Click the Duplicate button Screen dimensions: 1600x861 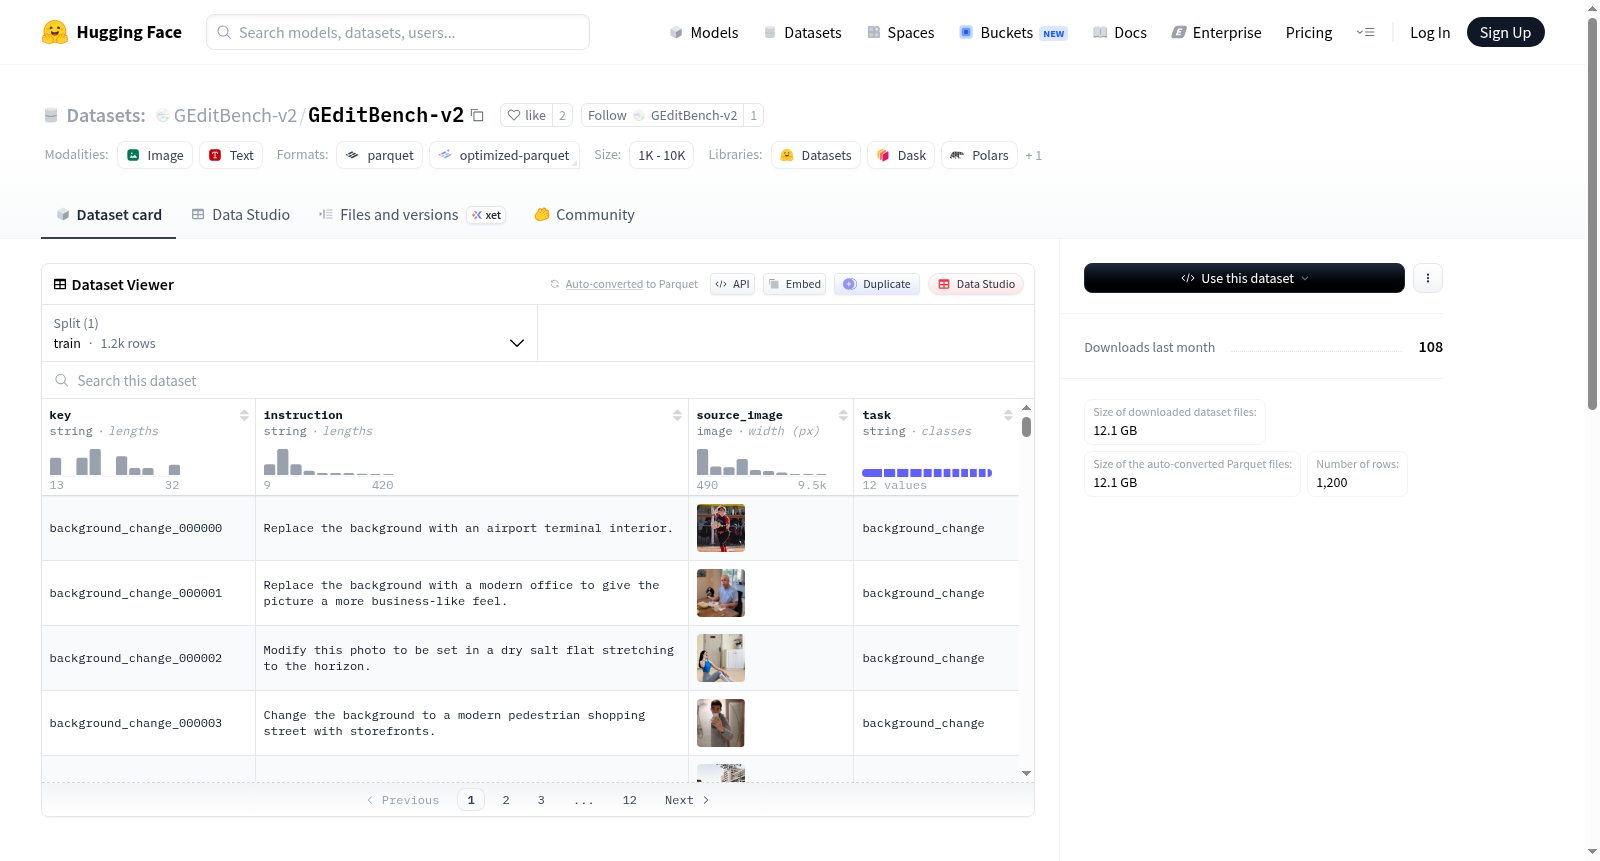[877, 284]
